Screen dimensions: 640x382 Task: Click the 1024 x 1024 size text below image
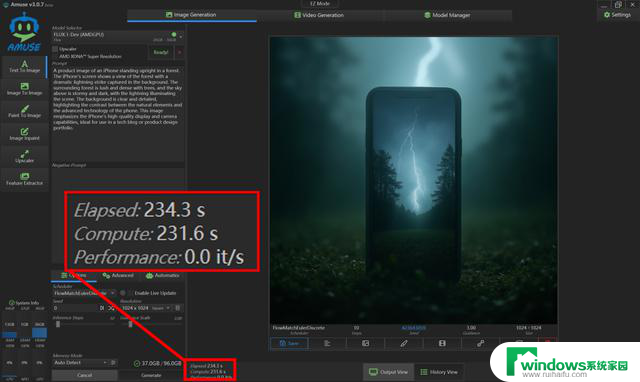coord(529,328)
